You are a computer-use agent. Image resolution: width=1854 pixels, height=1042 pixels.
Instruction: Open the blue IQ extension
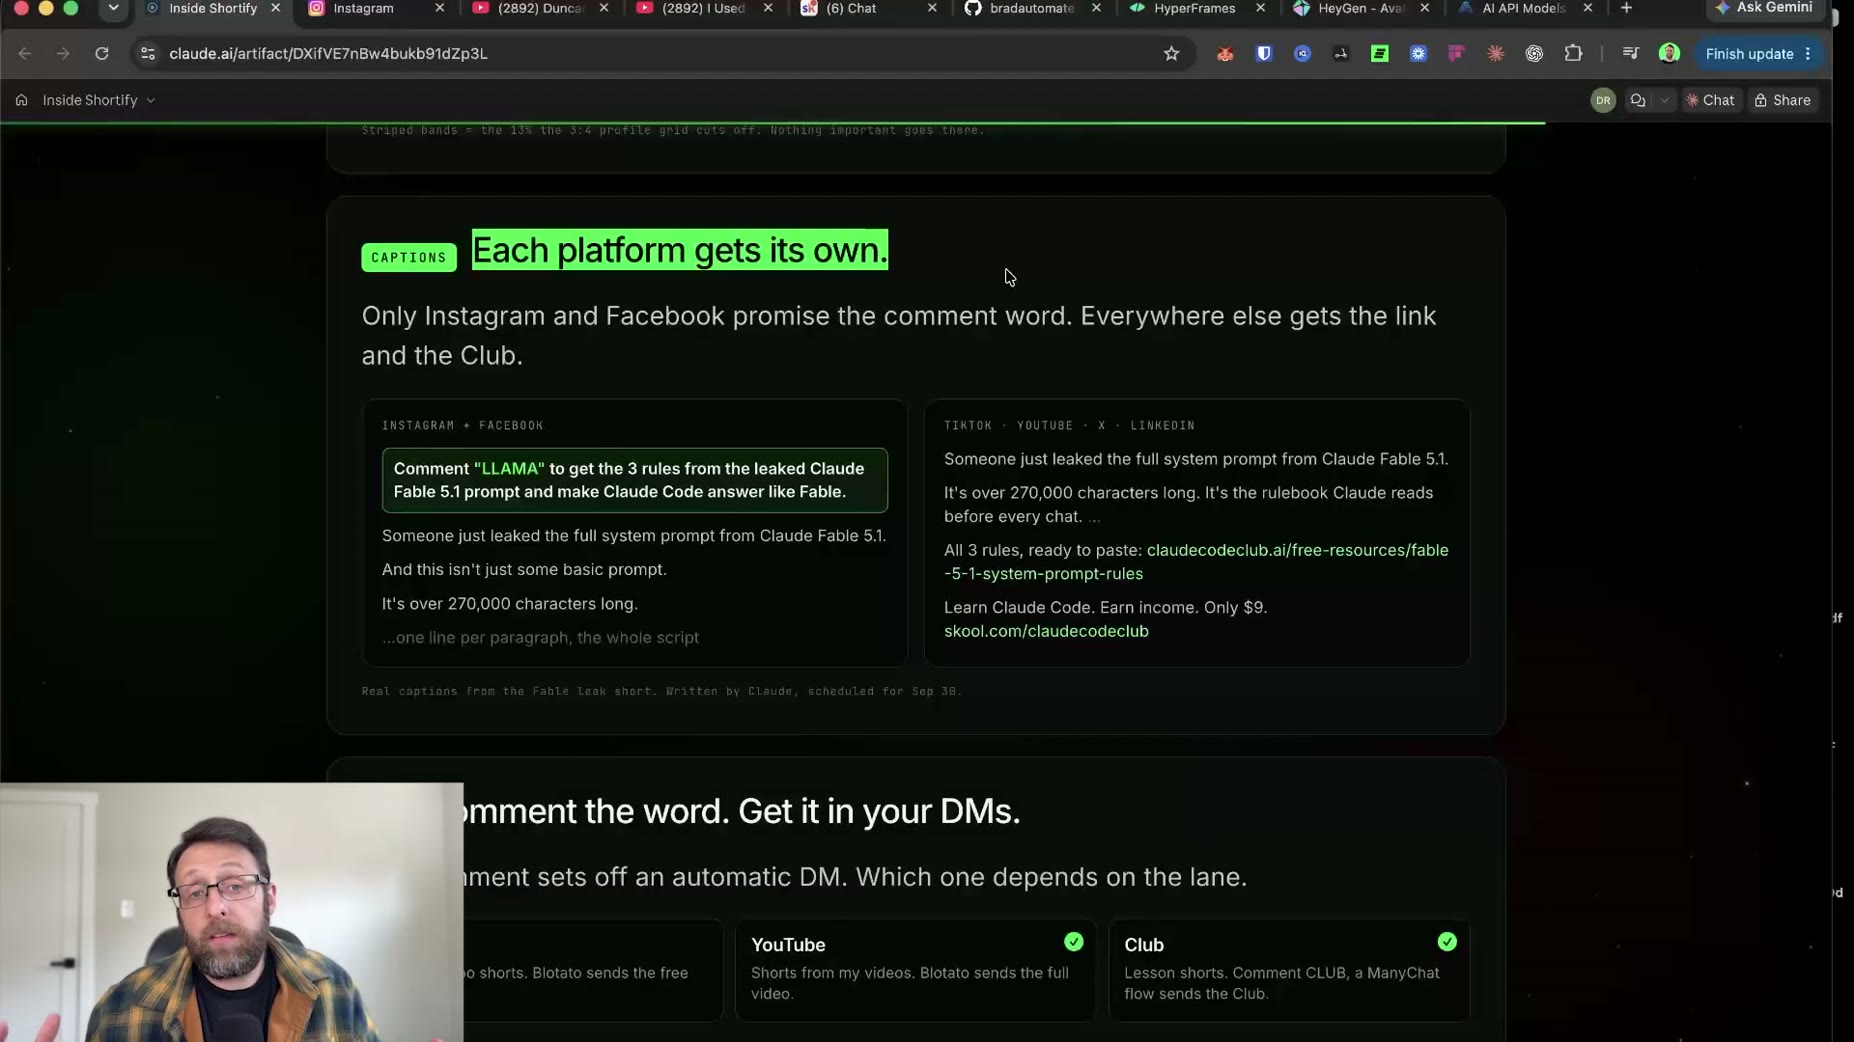pos(1302,54)
